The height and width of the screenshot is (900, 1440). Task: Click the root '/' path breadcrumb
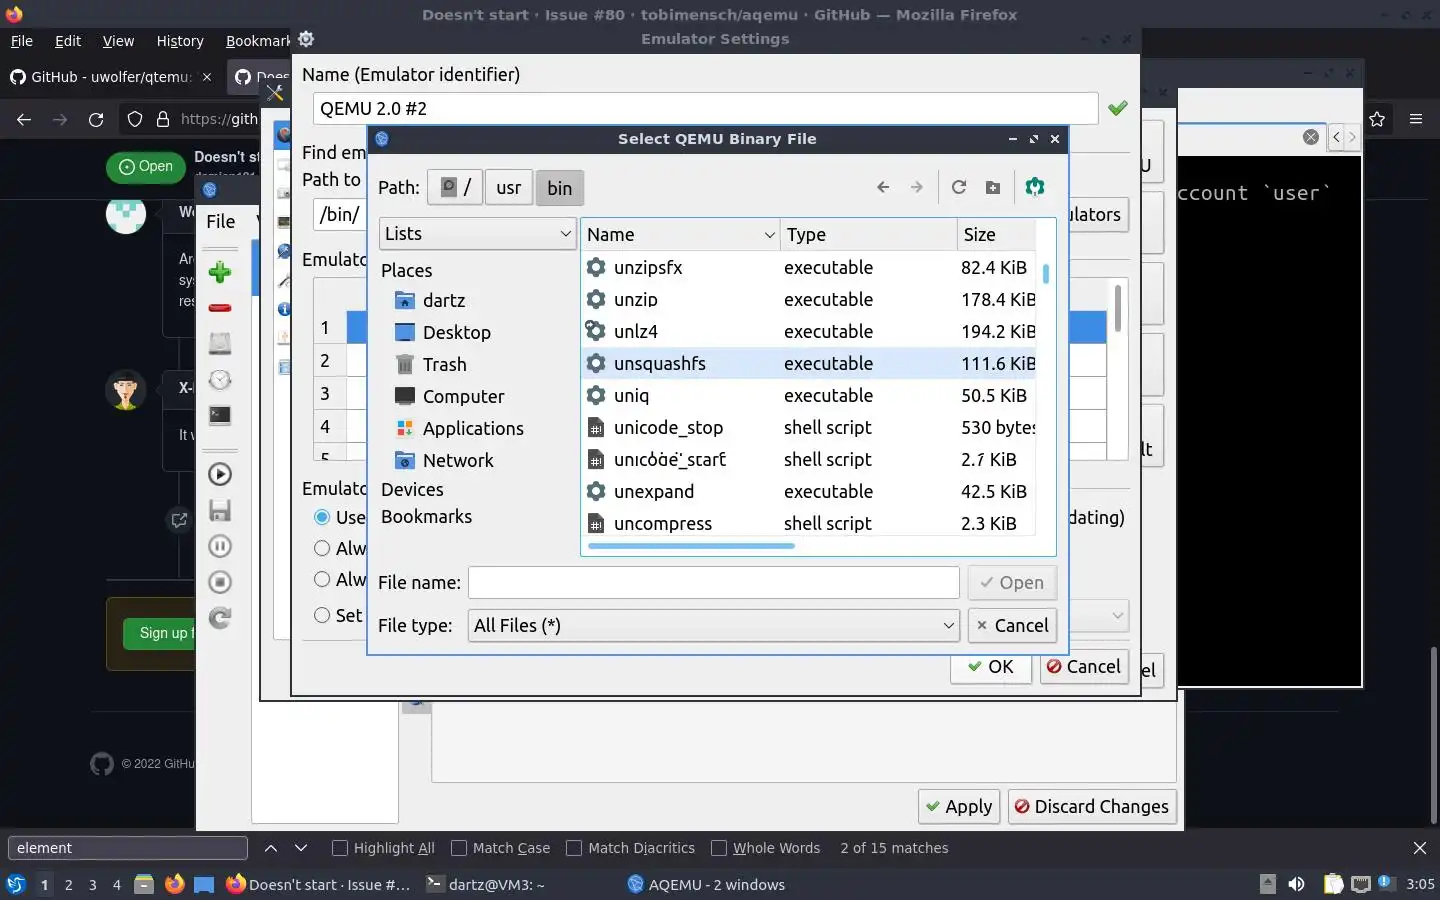(x=455, y=188)
